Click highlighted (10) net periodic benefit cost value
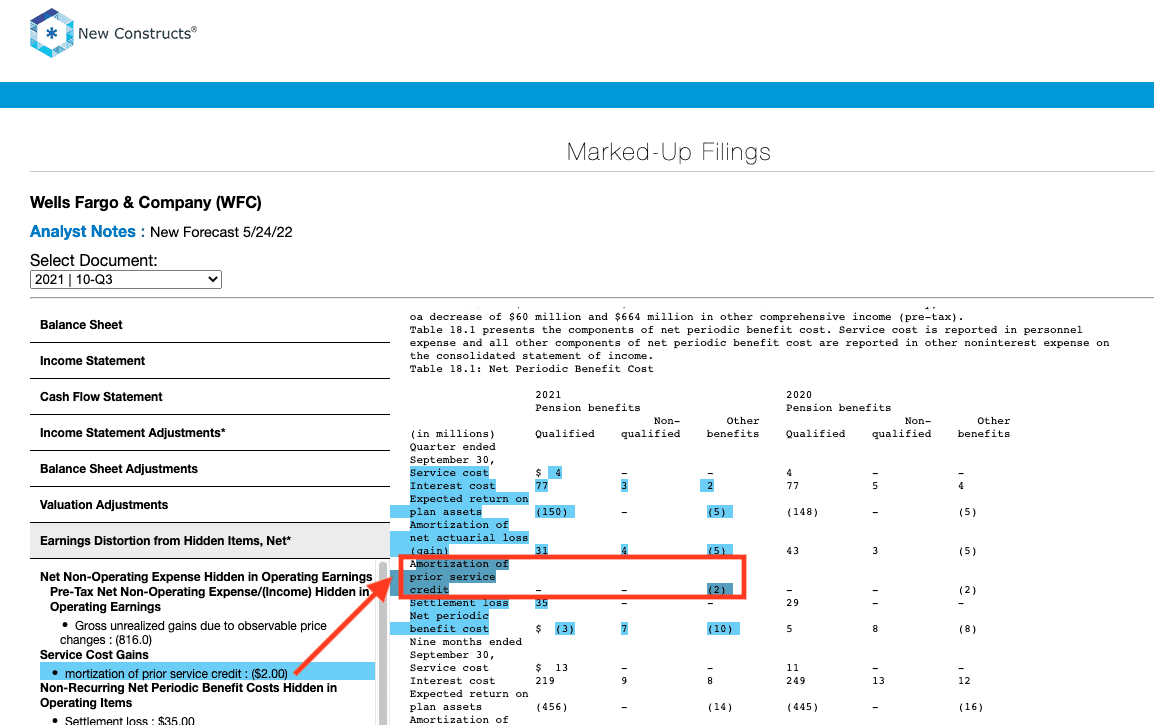The image size is (1154, 725). [x=723, y=629]
